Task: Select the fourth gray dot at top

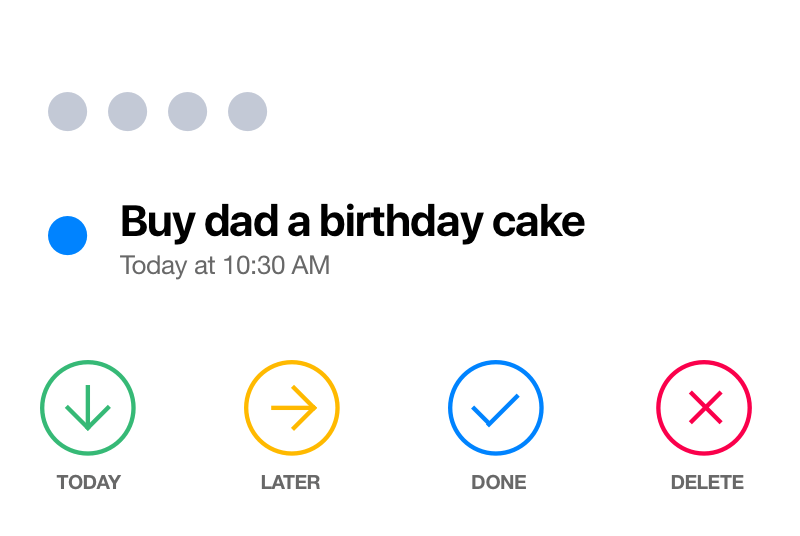Action: (247, 111)
